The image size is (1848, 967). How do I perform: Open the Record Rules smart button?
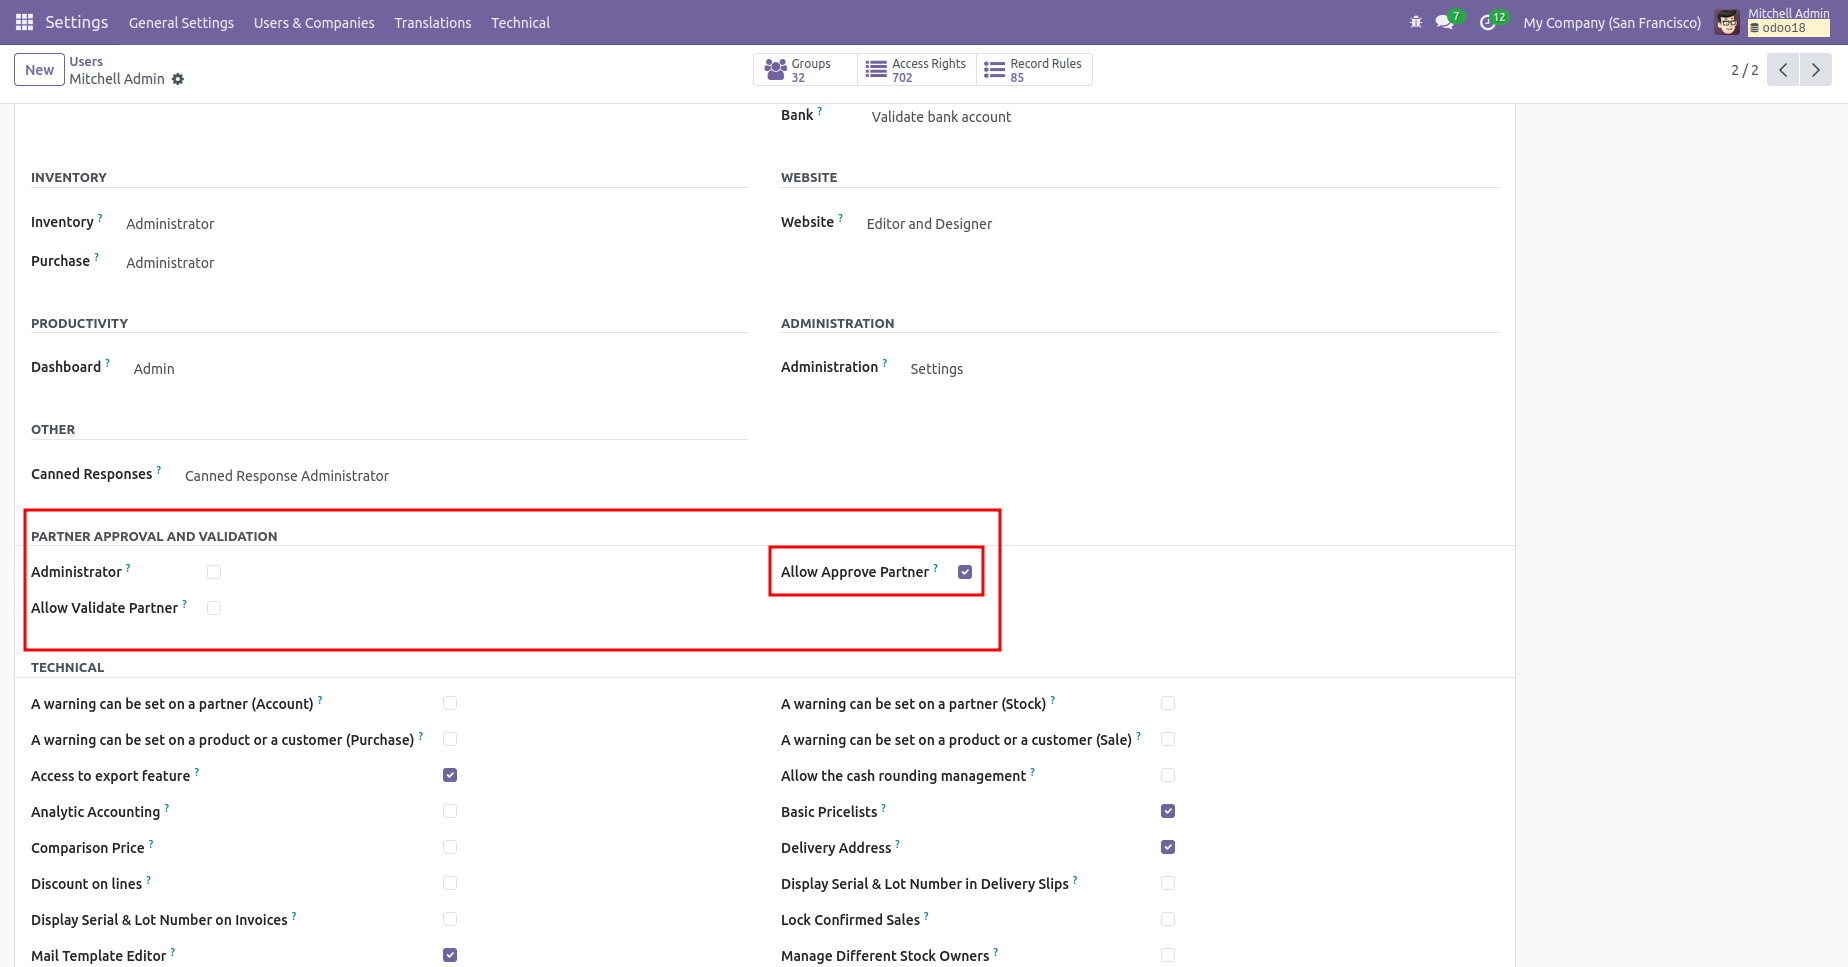click(x=1034, y=70)
